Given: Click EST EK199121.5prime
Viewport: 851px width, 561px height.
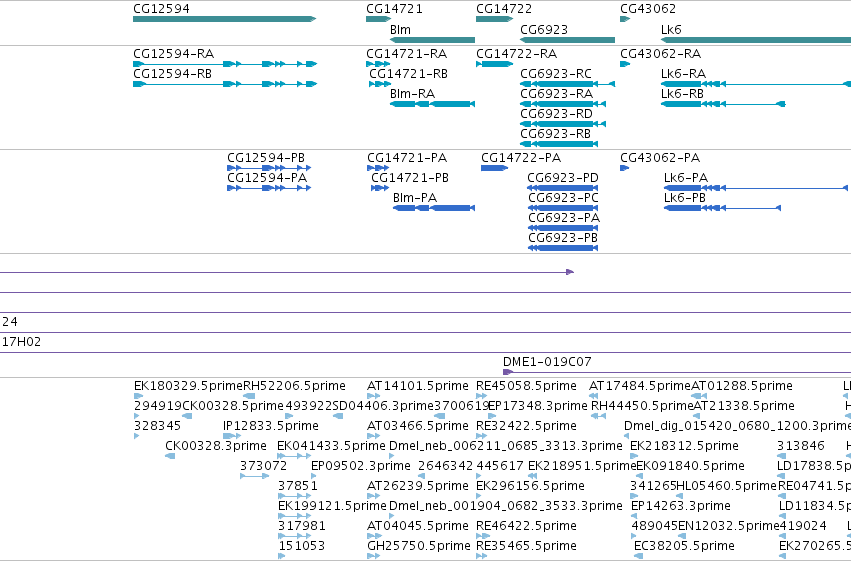Looking at the screenshot, I should click(295, 517).
